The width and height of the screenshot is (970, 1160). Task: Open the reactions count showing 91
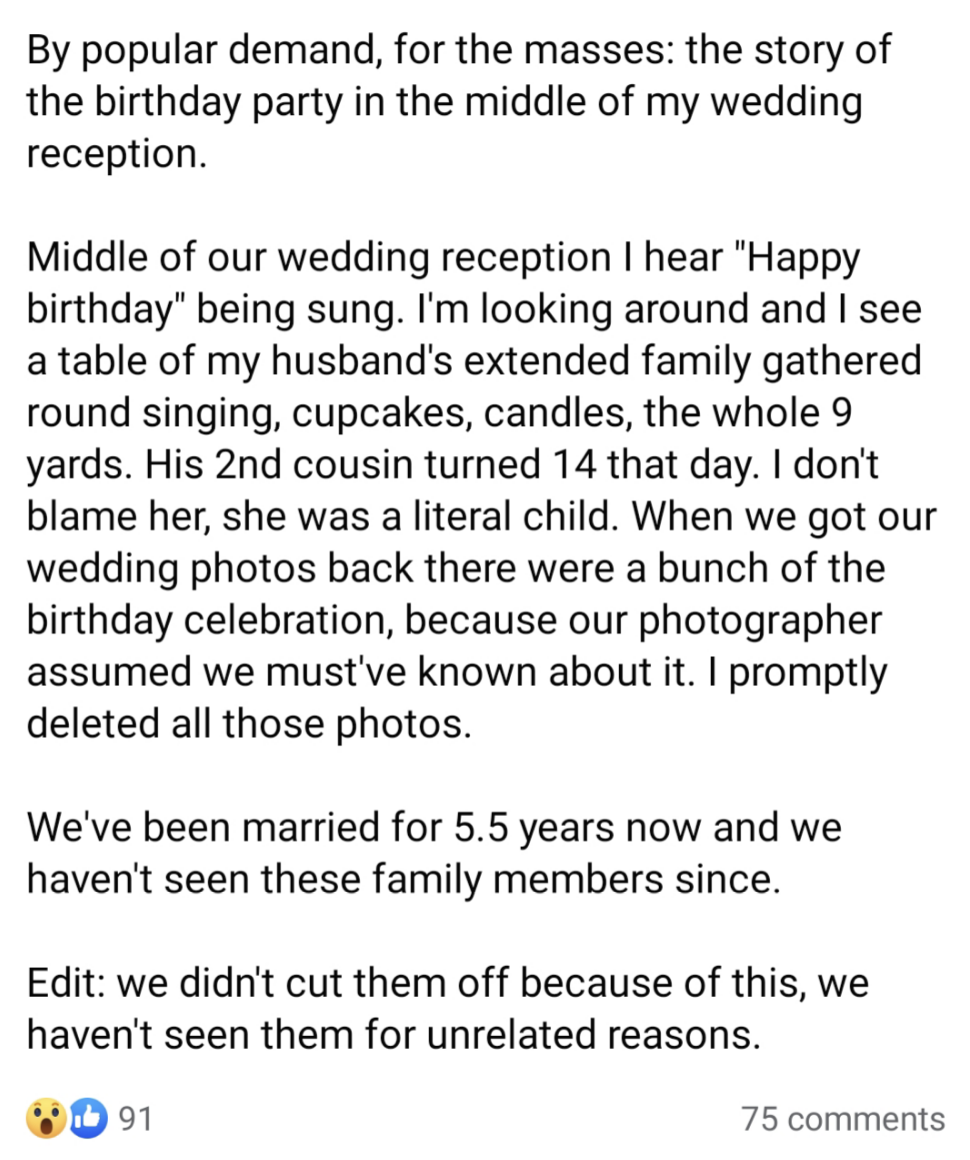click(135, 1118)
